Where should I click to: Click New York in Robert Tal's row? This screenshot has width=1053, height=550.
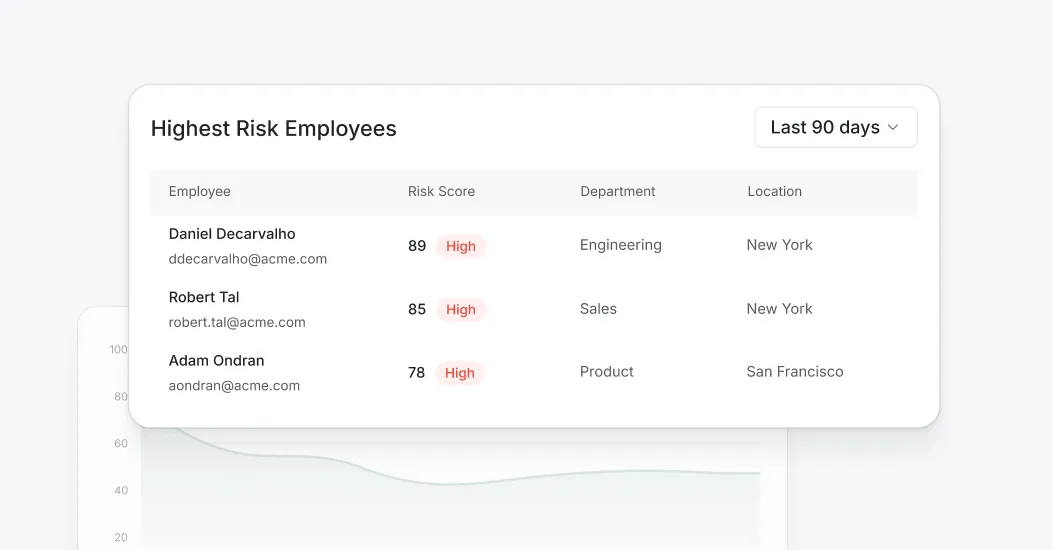point(780,309)
